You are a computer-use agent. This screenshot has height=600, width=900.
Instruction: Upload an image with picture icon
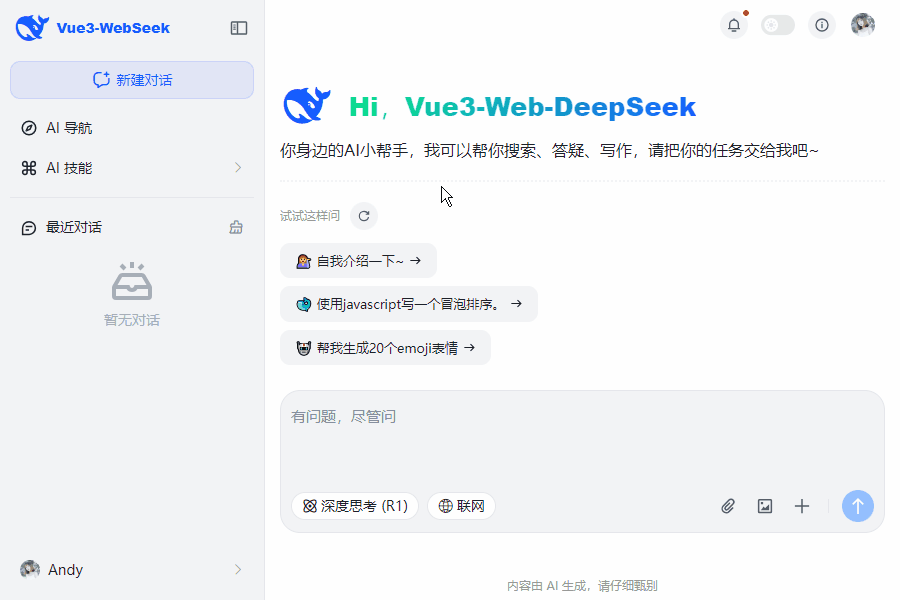point(765,506)
